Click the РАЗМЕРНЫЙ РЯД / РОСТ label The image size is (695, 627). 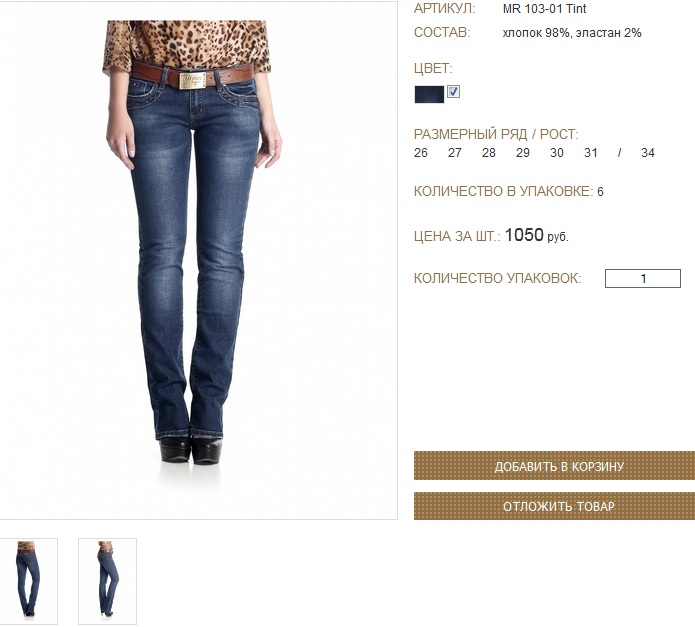[x=496, y=134]
